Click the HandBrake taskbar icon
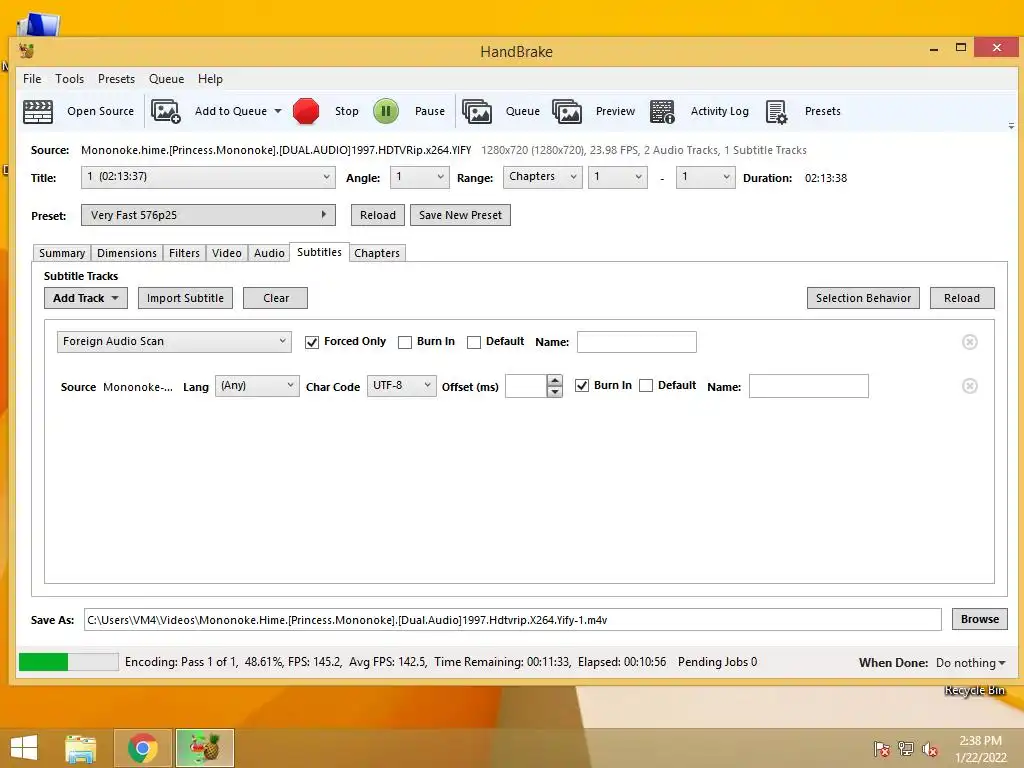The image size is (1024, 768). point(205,748)
